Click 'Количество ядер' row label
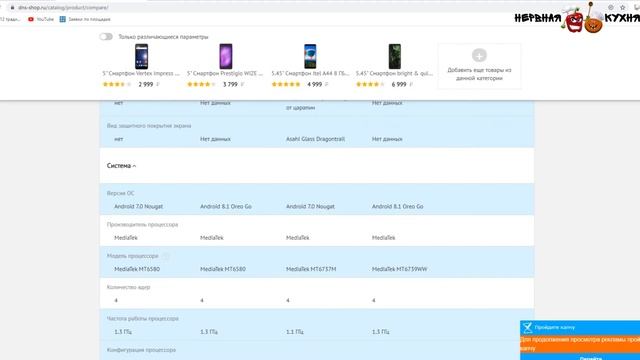 (129, 287)
